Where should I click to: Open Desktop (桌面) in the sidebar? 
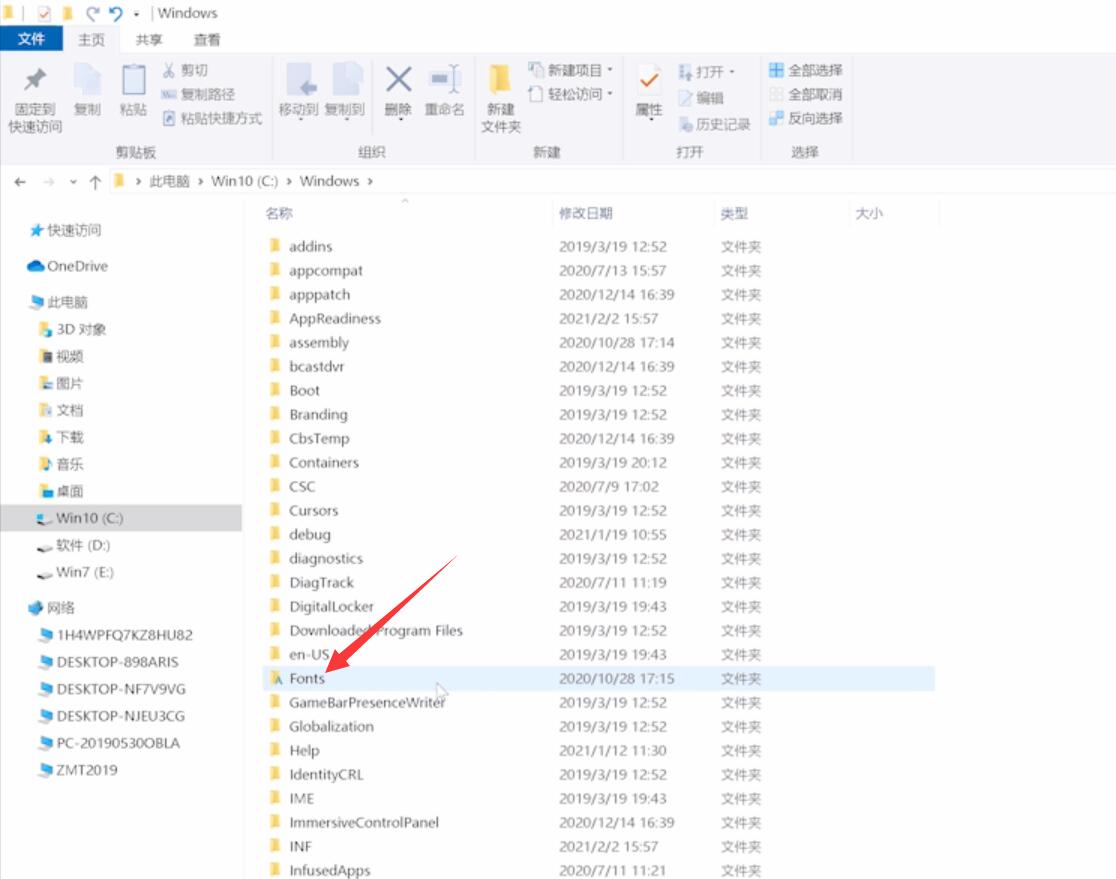[61, 491]
